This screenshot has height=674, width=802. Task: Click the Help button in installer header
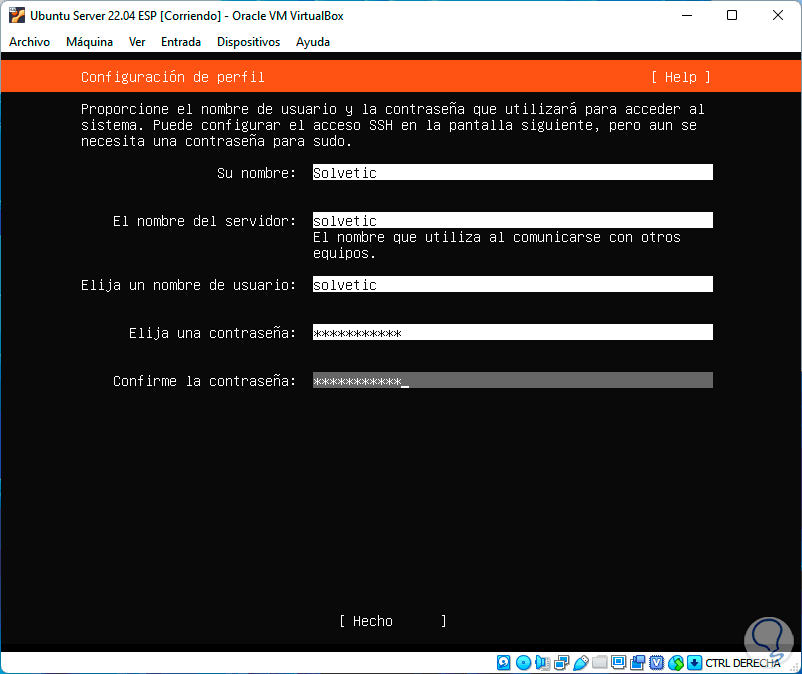pyautogui.click(x=681, y=77)
